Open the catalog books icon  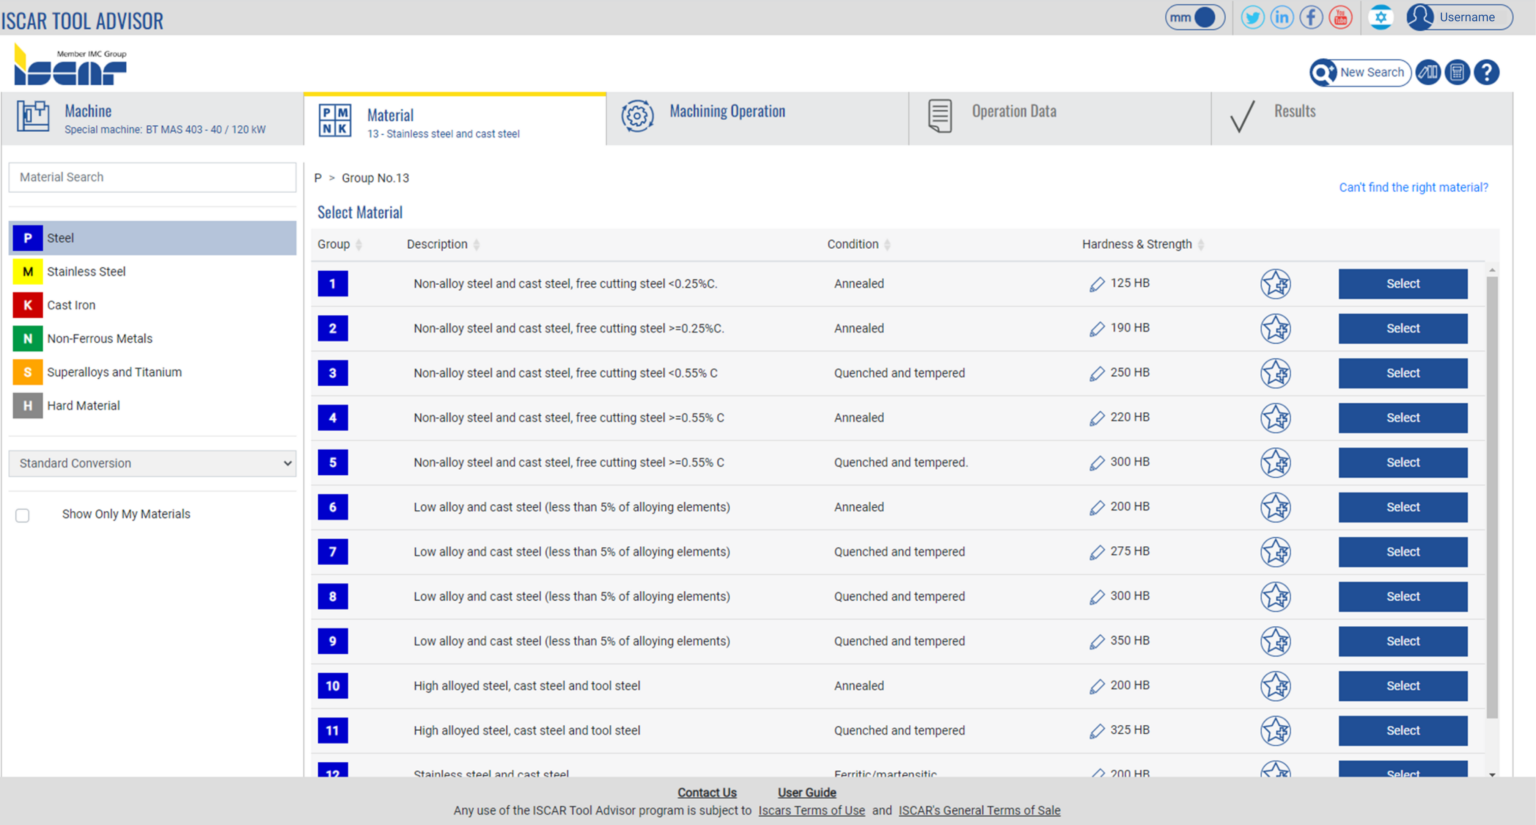1428,72
